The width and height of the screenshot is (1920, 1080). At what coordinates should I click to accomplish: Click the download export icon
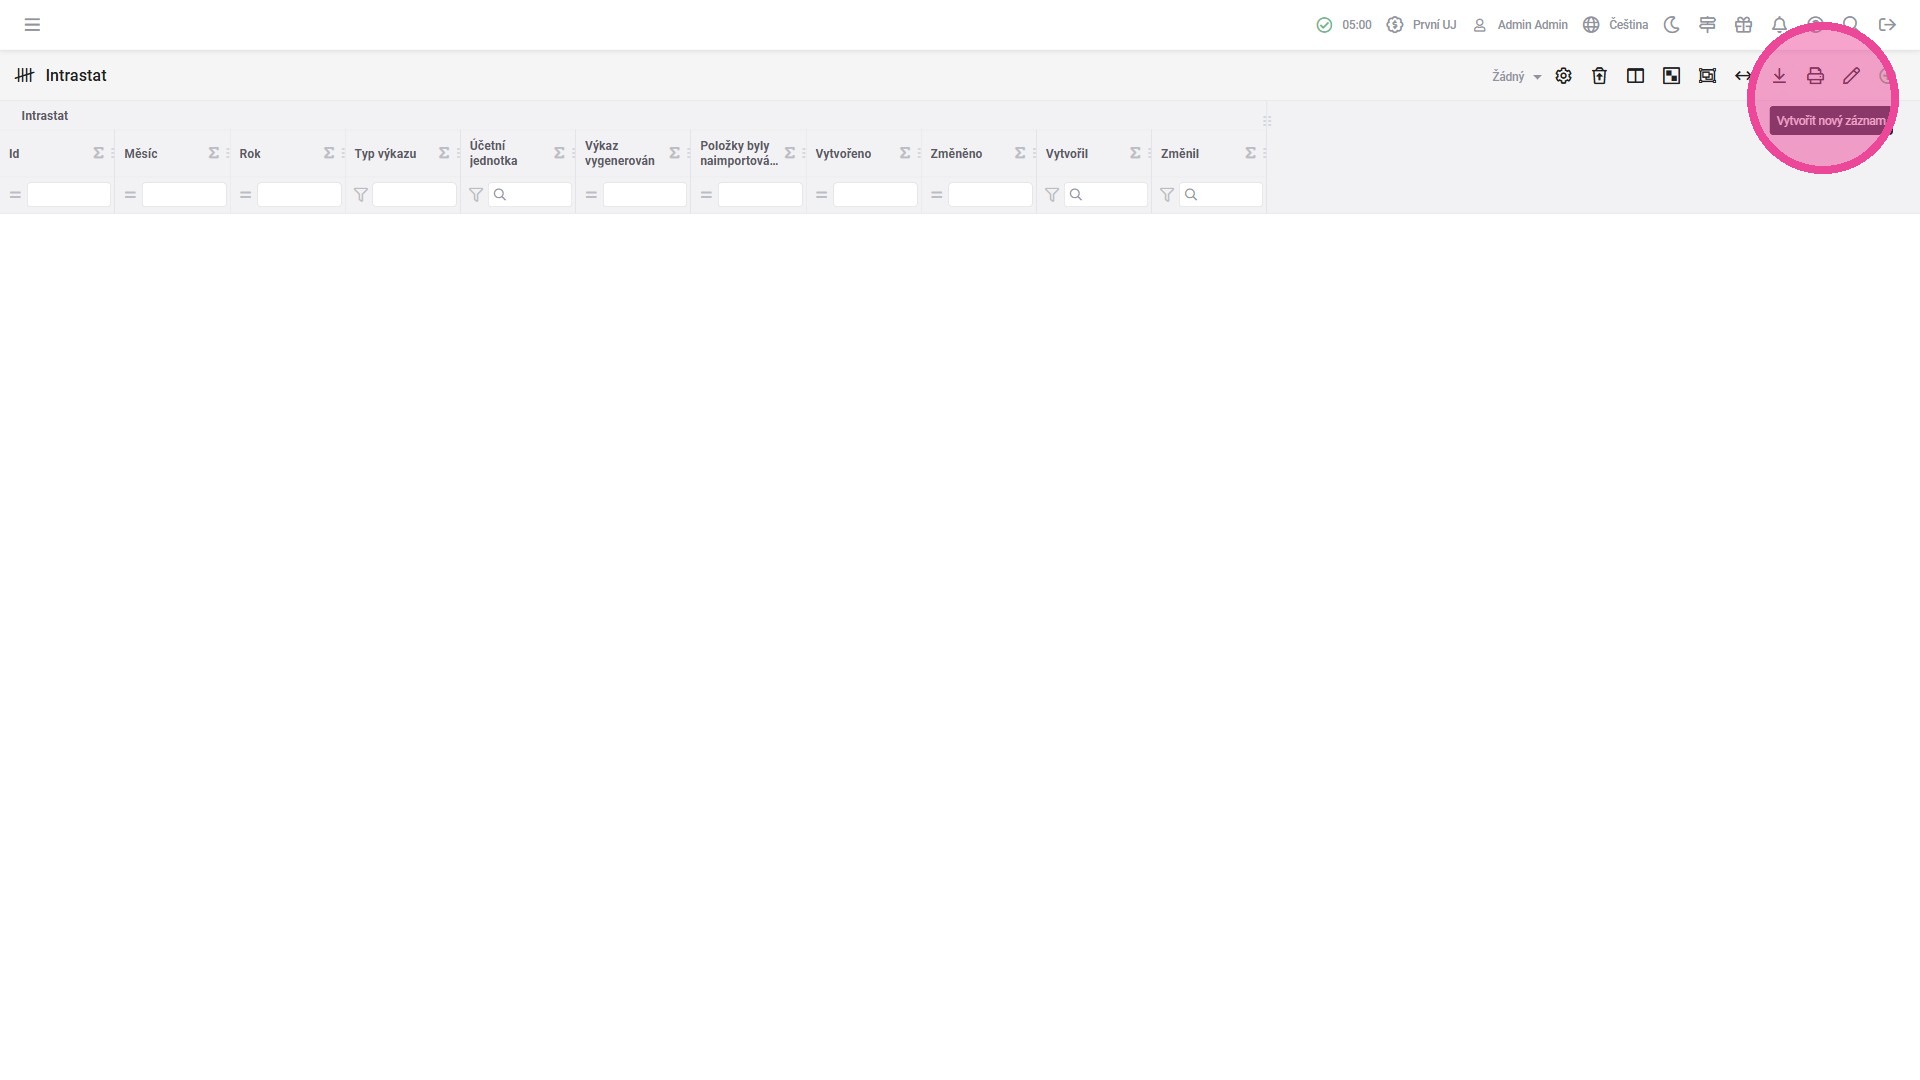point(1779,76)
